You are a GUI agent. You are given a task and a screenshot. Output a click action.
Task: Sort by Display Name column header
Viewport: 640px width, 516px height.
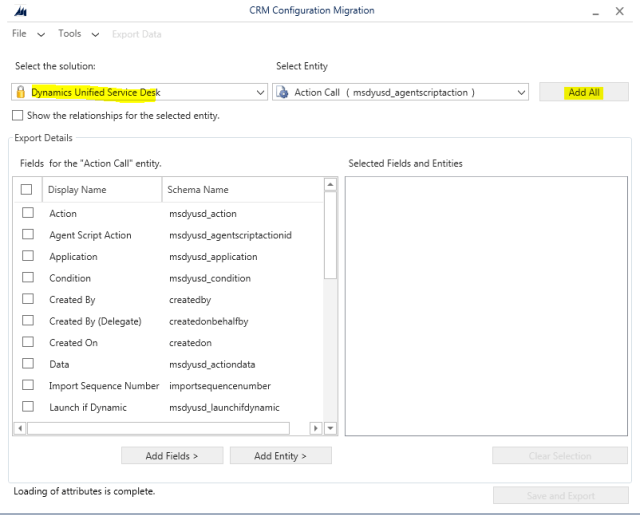tap(102, 189)
